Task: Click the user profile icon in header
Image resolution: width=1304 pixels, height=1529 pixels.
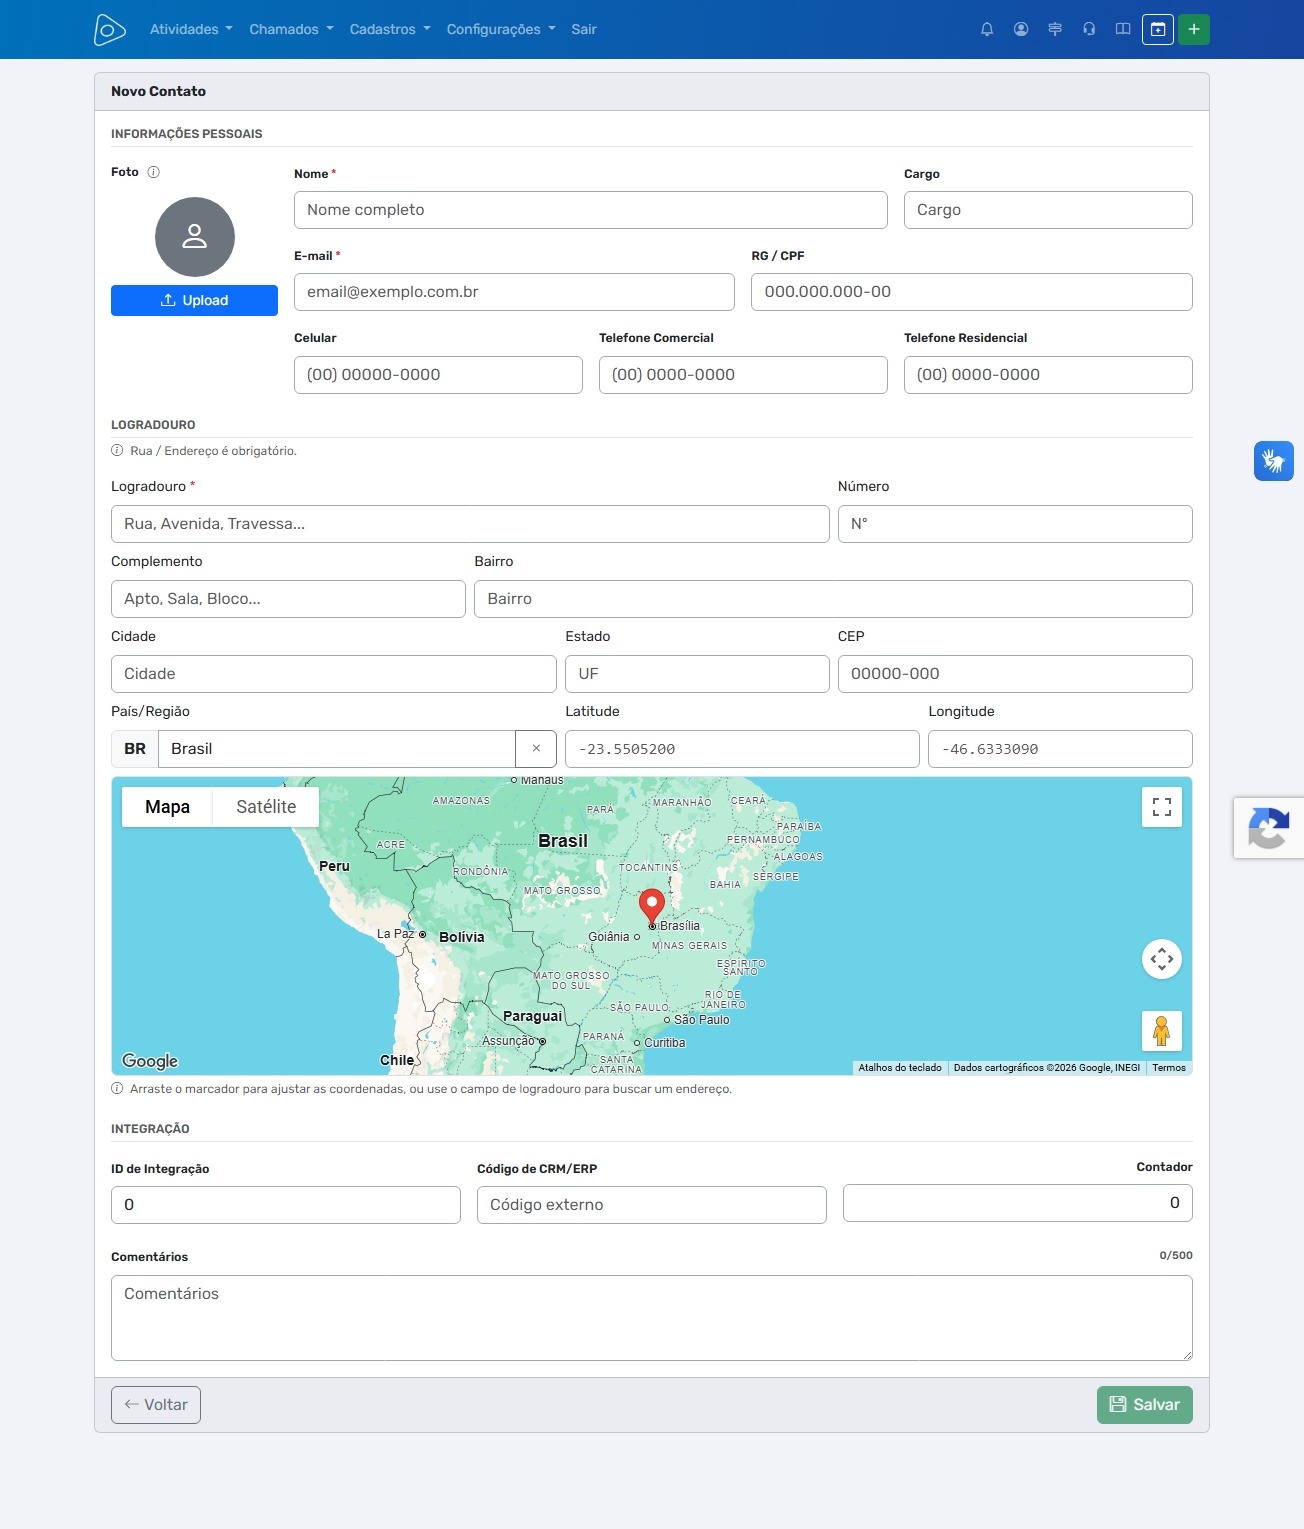Action: [1021, 30]
